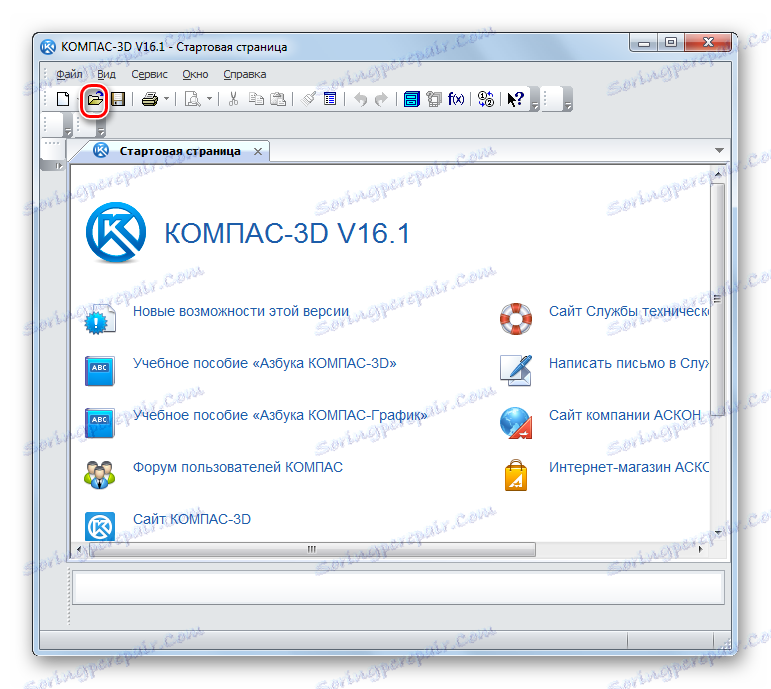Open Учебное пособие «Азбука КОМПАС-3D» link
Image resolution: width=771 pixels, height=689 pixels.
(265, 363)
